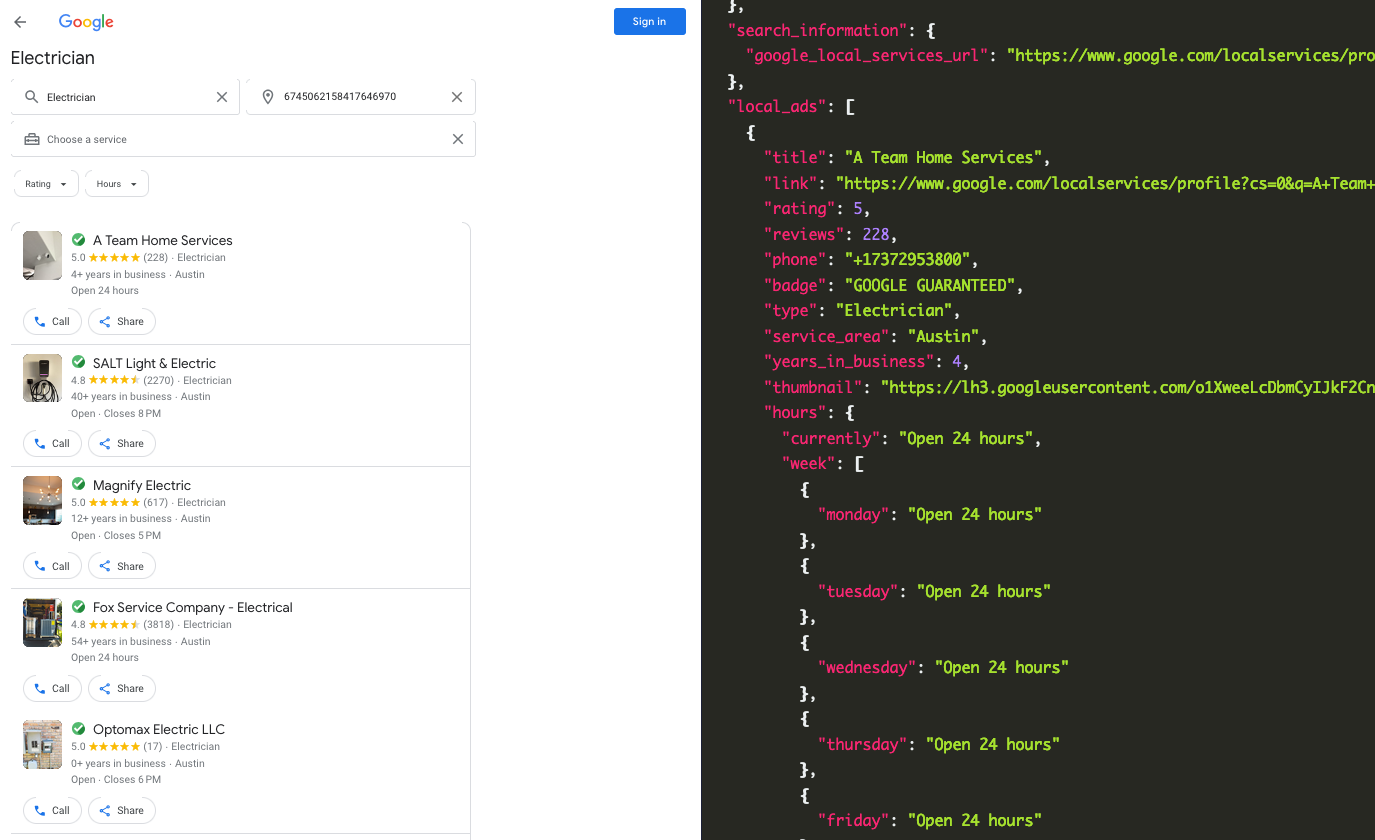The image size is (1375, 840).
Task: Focus the location input 6745062158417646970
Action: click(x=361, y=97)
